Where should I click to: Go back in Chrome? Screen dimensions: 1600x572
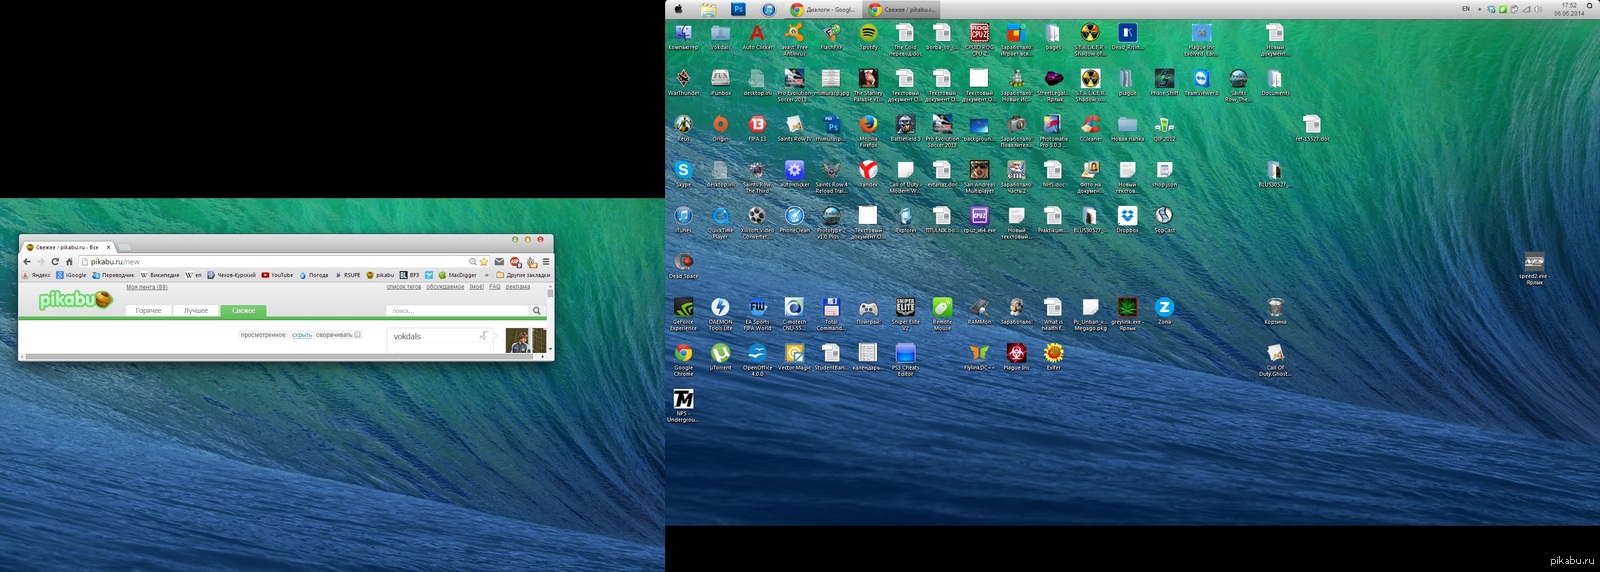(x=27, y=261)
